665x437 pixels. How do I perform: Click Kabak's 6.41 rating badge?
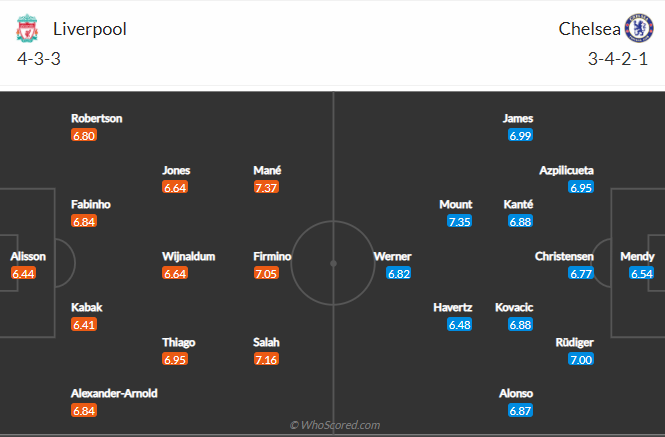click(84, 325)
